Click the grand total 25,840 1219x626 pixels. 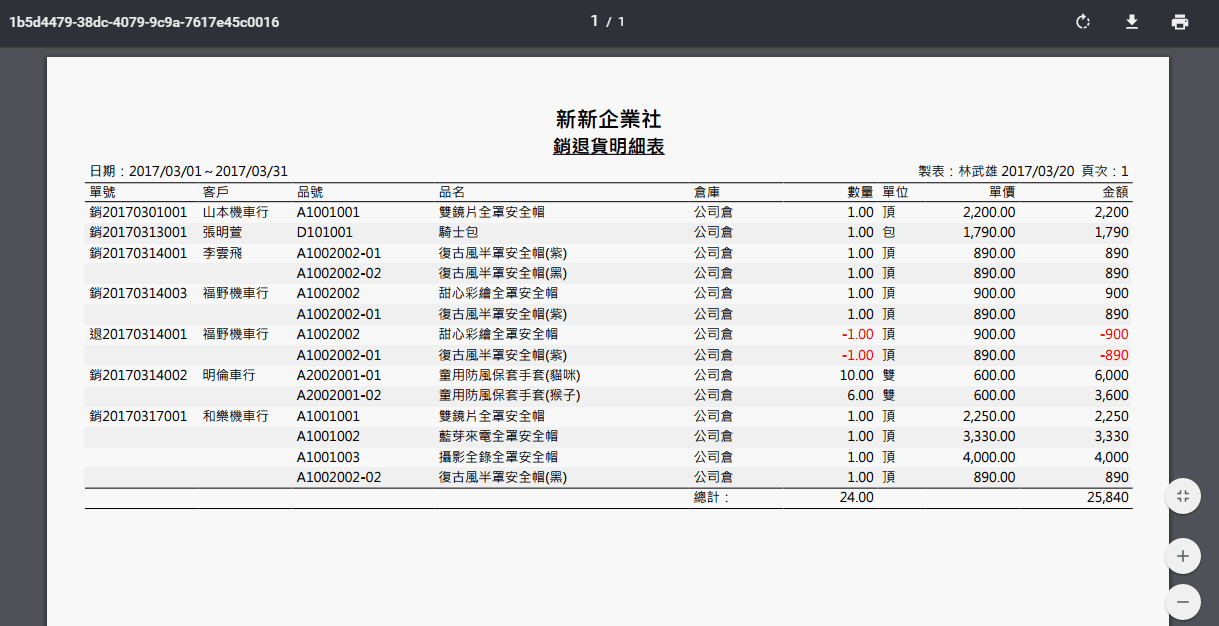coord(1108,497)
